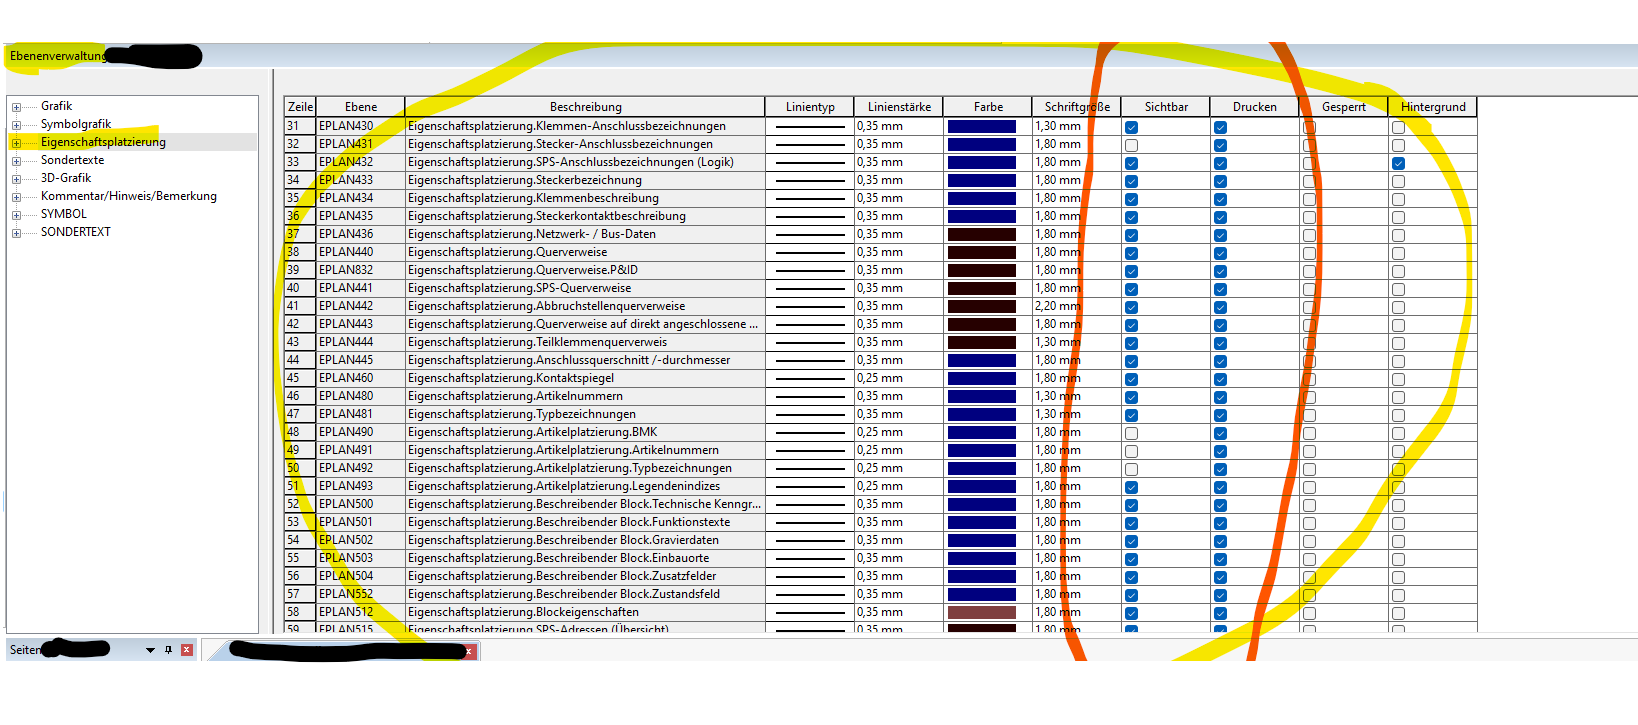1638x725 pixels.
Task: Select SYMBOL in the layer tree
Action: [x=64, y=214]
